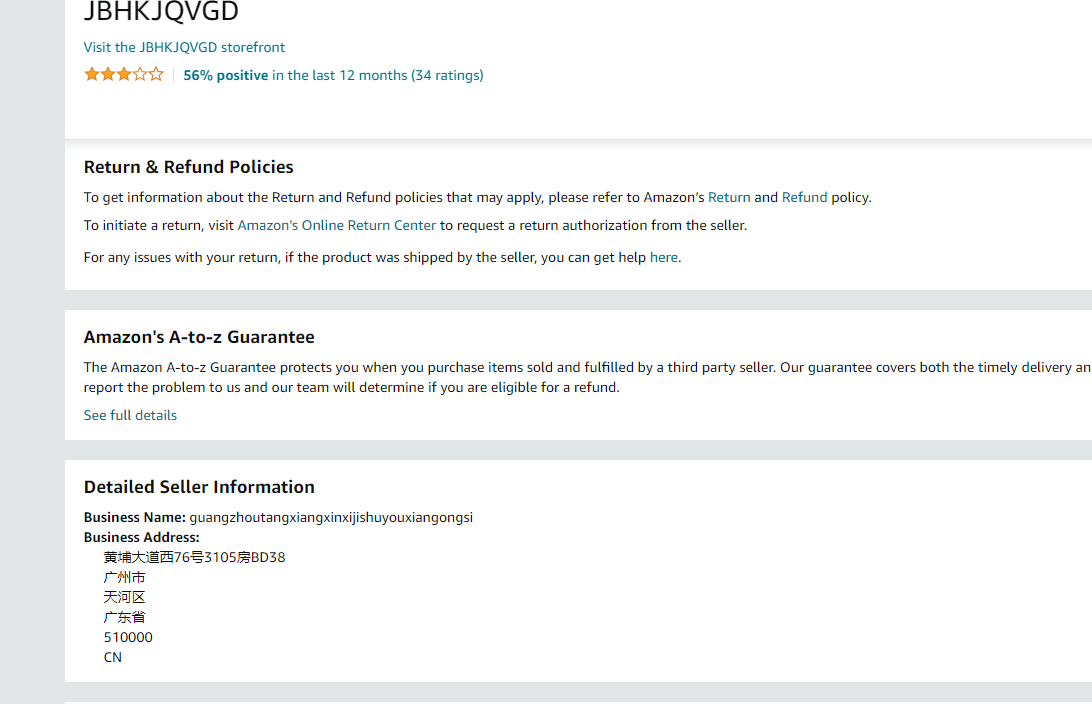Click the district line 天河区
This screenshot has width=1092, height=704.
pyautogui.click(x=124, y=597)
